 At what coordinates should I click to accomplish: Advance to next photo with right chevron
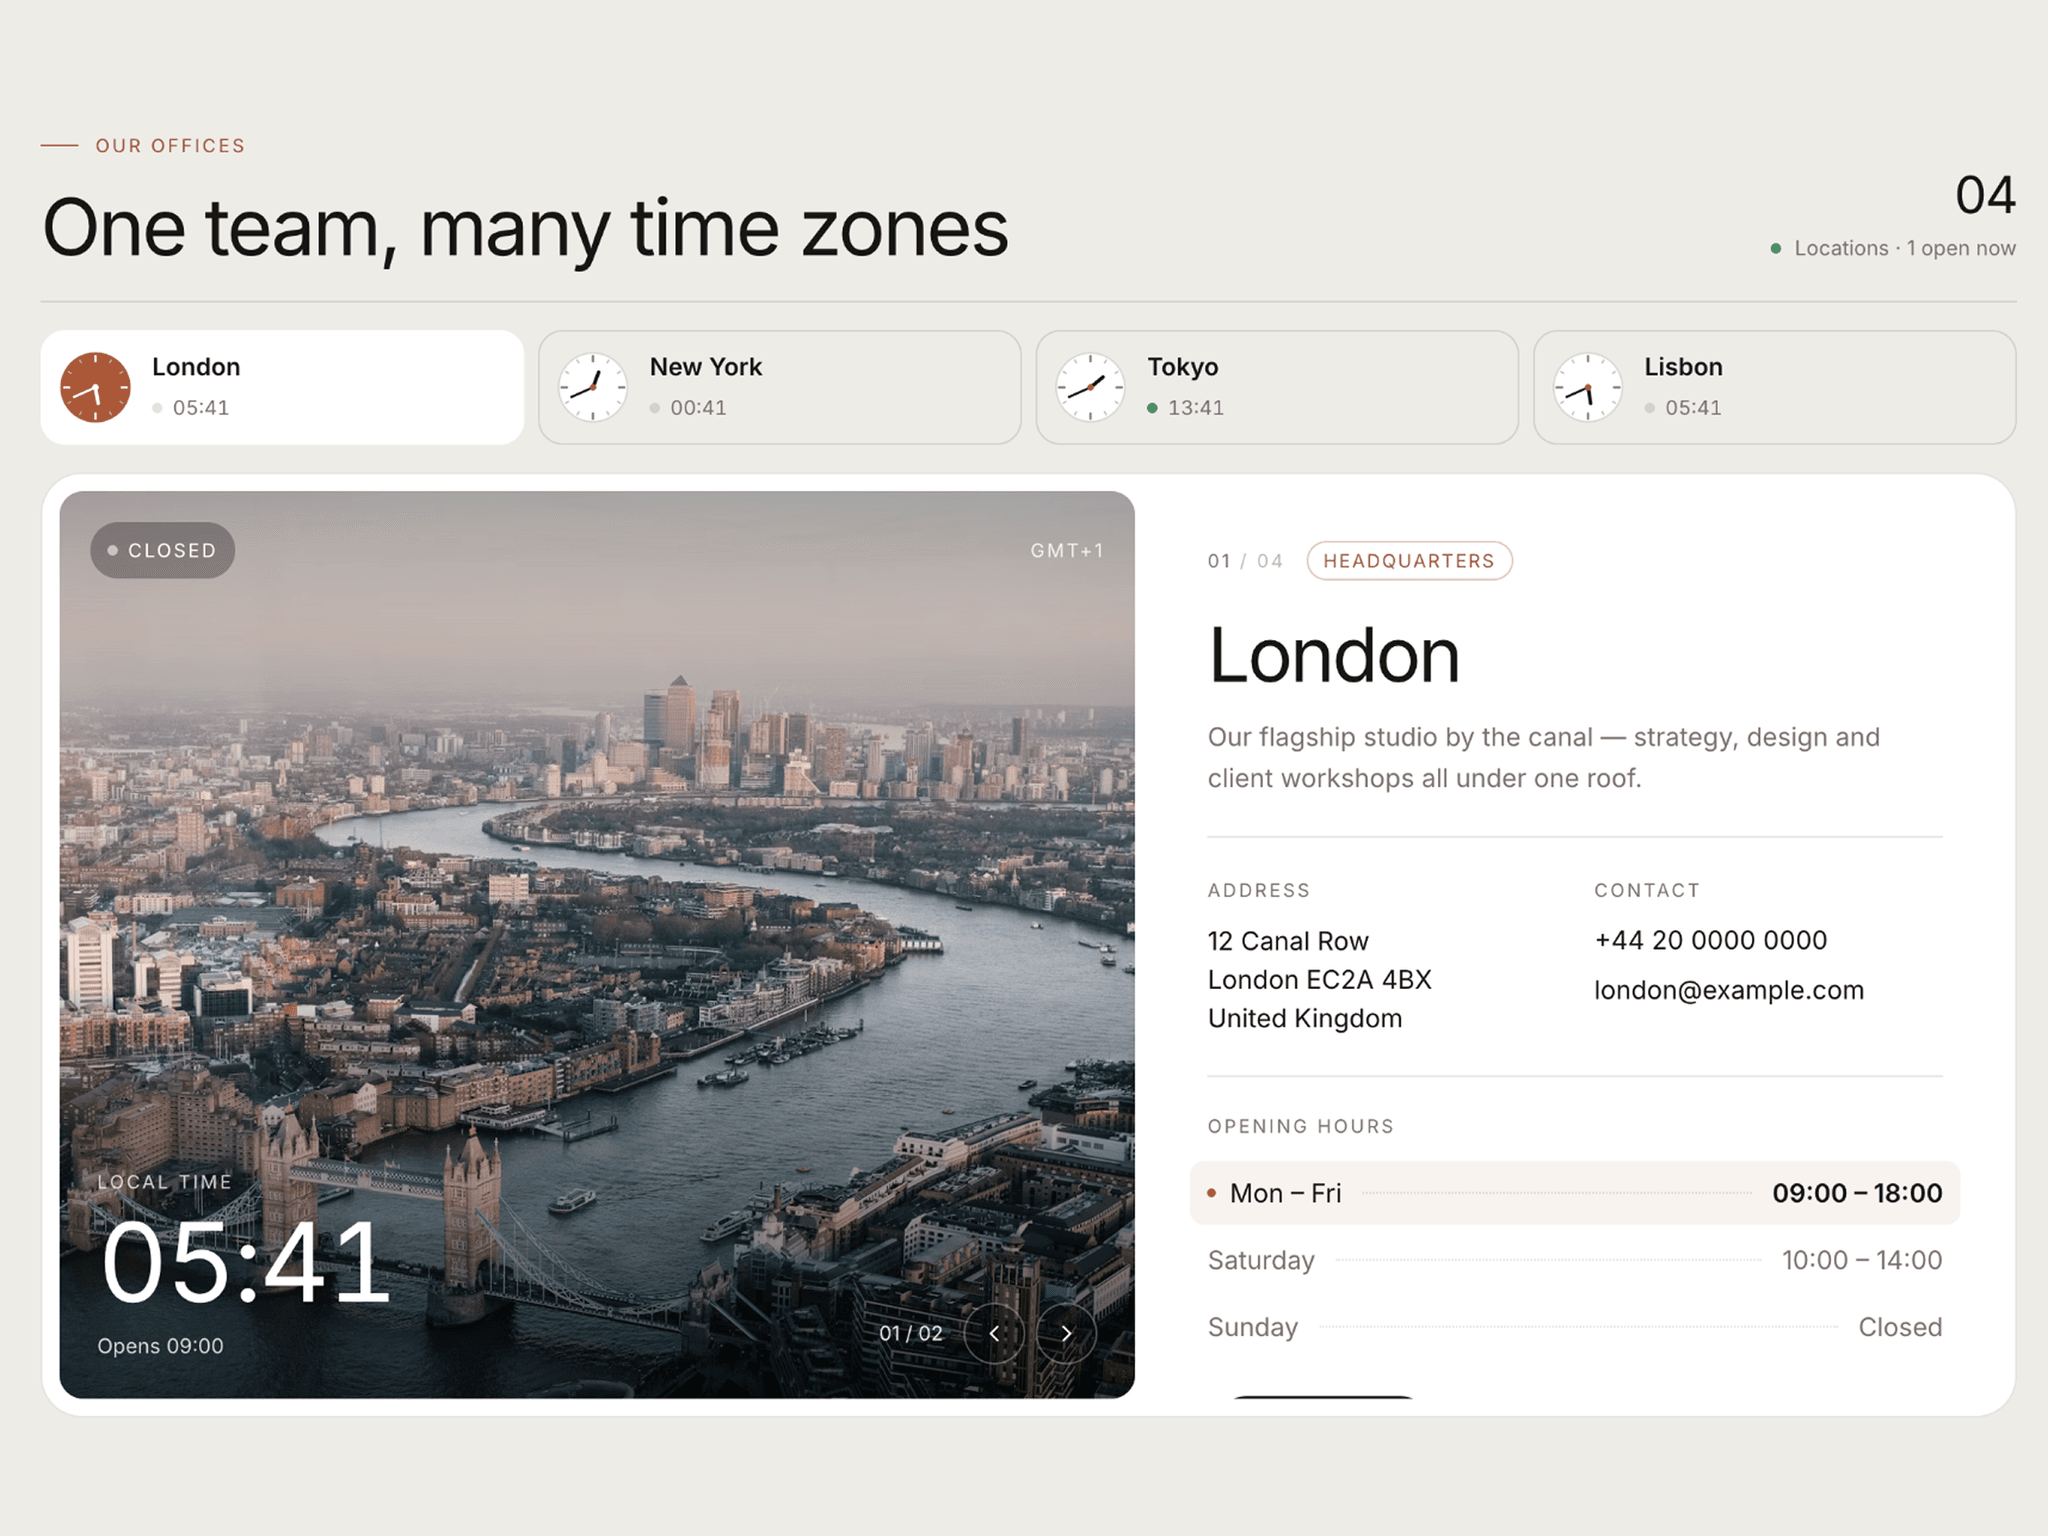click(x=1066, y=1333)
